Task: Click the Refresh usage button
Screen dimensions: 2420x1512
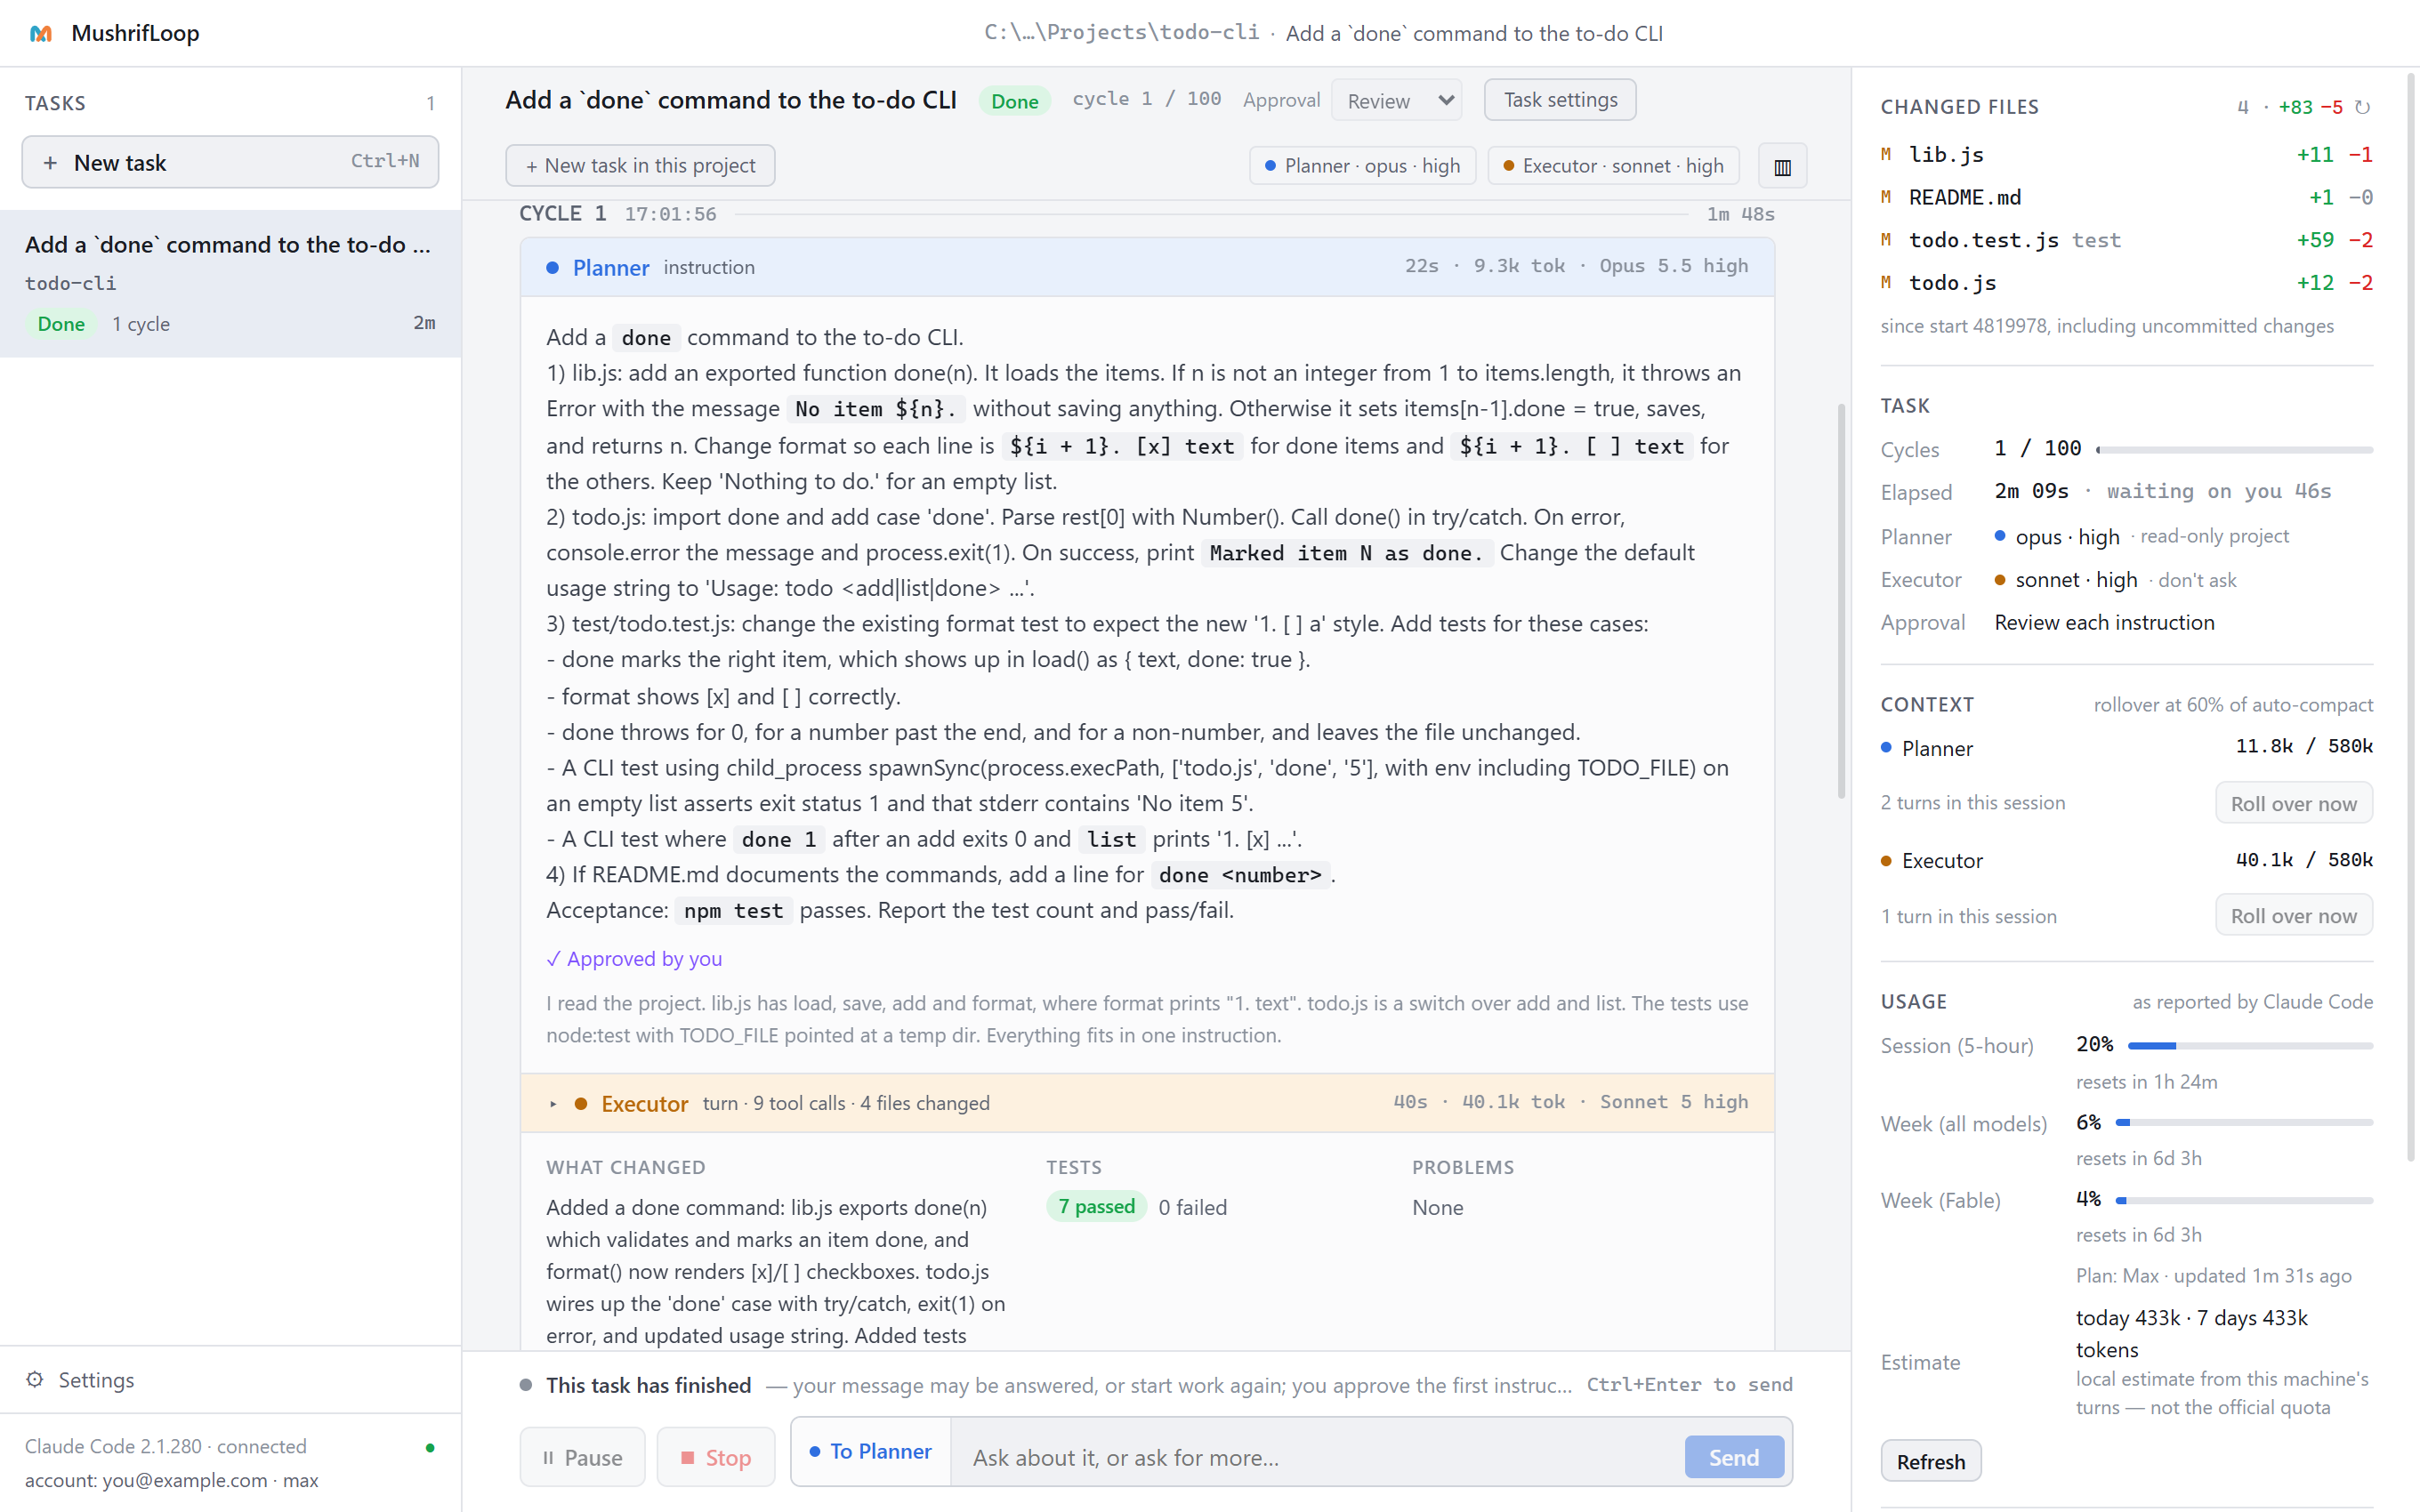Action: tap(1930, 1461)
